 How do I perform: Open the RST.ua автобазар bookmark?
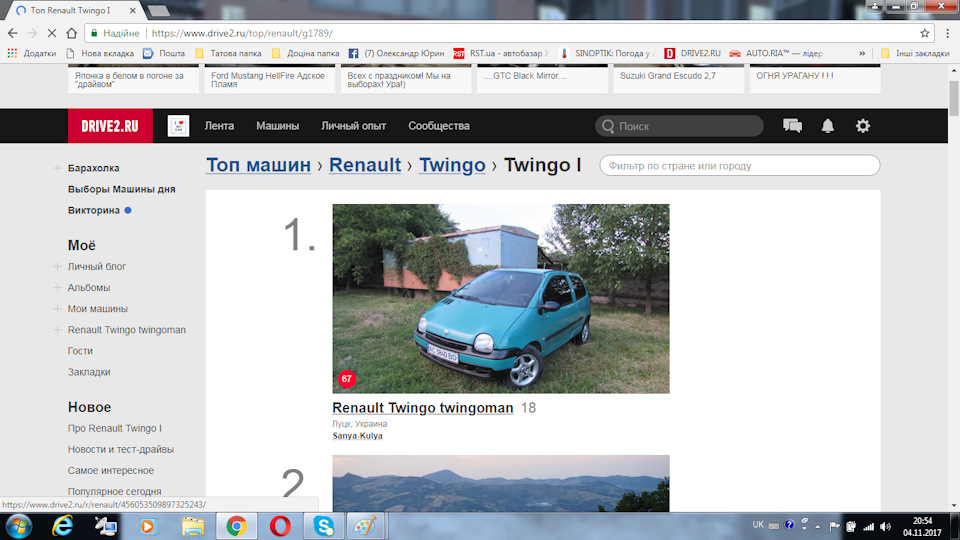(x=501, y=53)
